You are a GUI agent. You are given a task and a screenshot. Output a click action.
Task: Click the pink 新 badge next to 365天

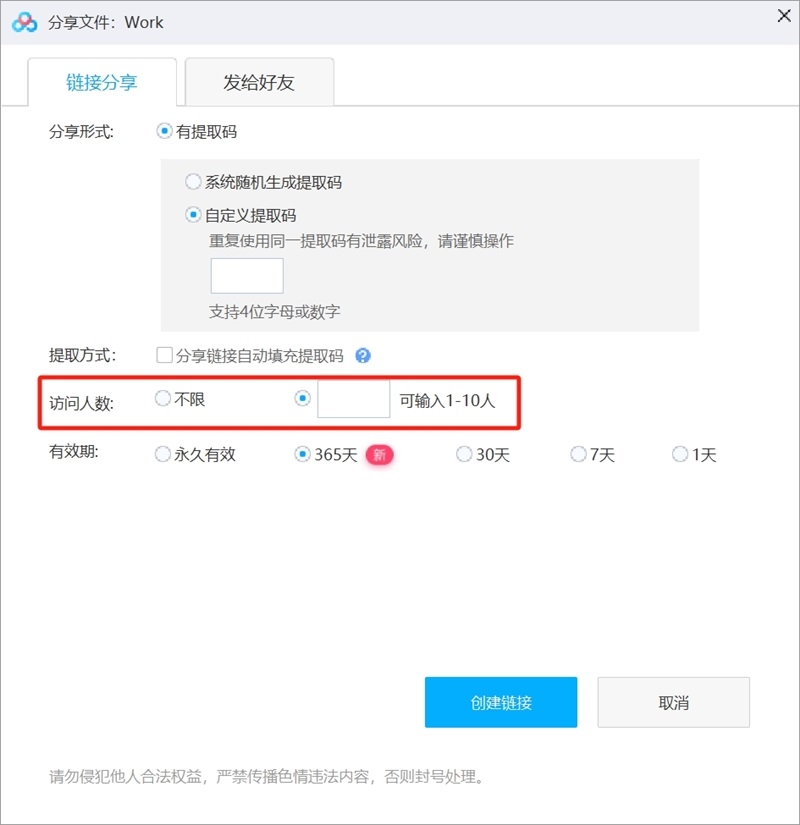pyautogui.click(x=378, y=454)
